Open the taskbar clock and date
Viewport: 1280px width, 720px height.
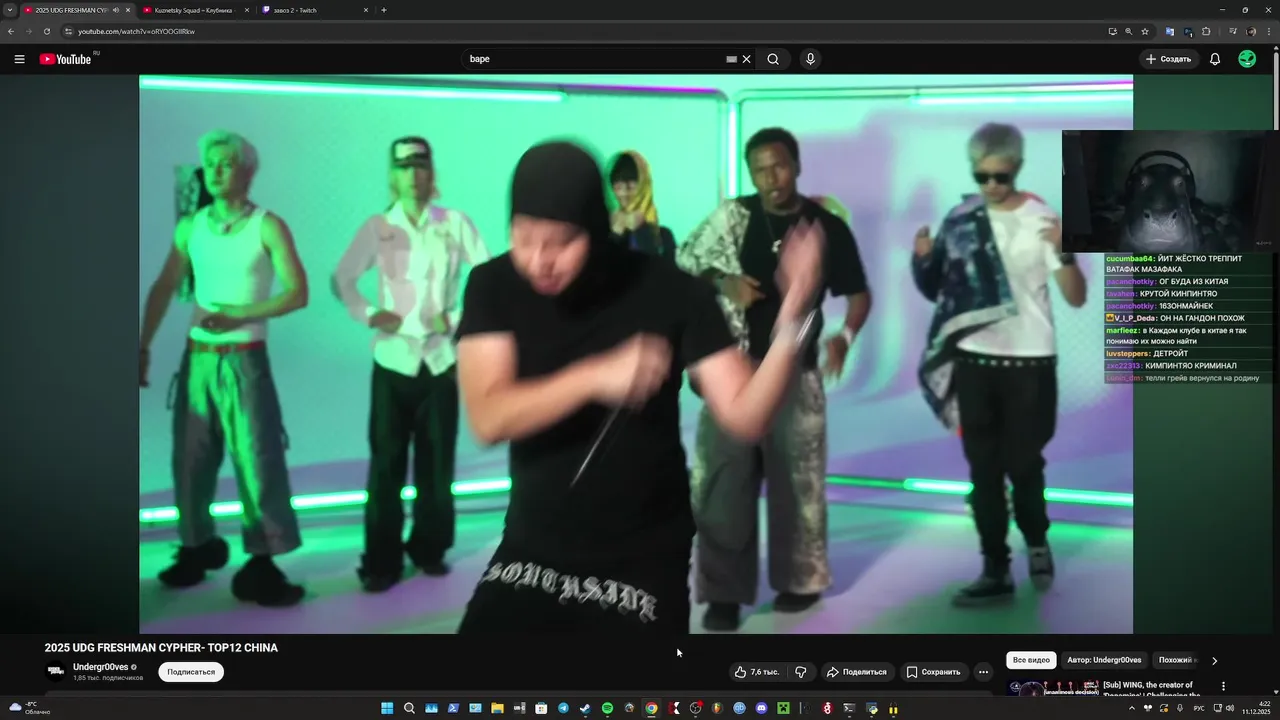[x=1254, y=708]
